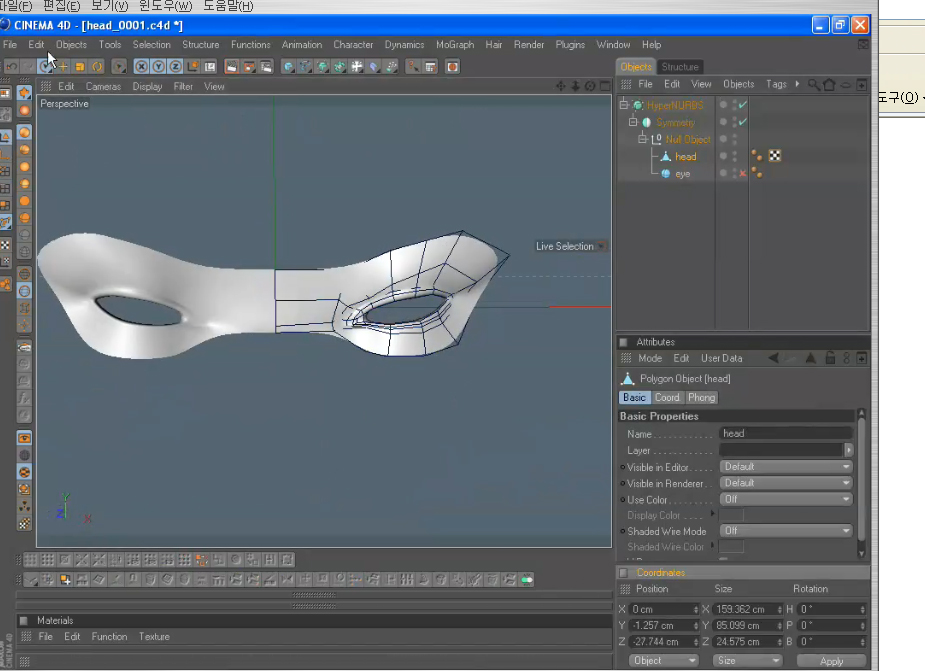Open the Size mode dropdown
This screenshot has width=925, height=671.
pos(747,660)
